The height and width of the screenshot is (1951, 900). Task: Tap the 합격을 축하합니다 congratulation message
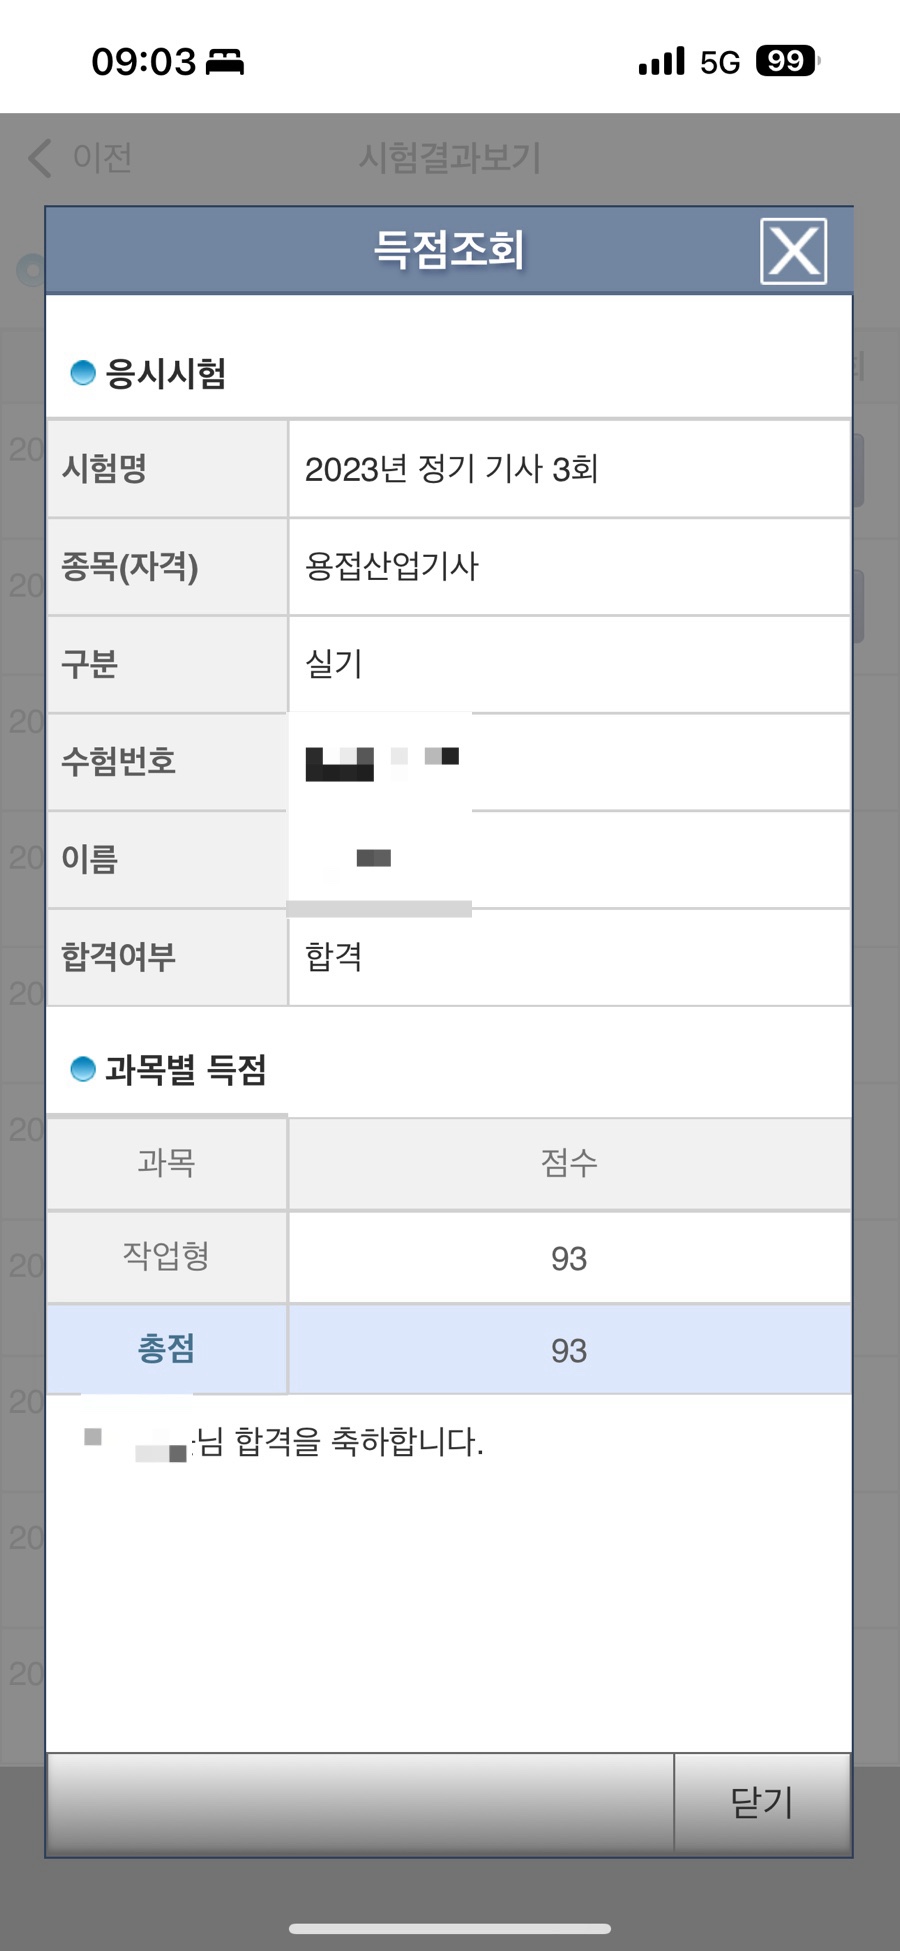(x=340, y=1442)
